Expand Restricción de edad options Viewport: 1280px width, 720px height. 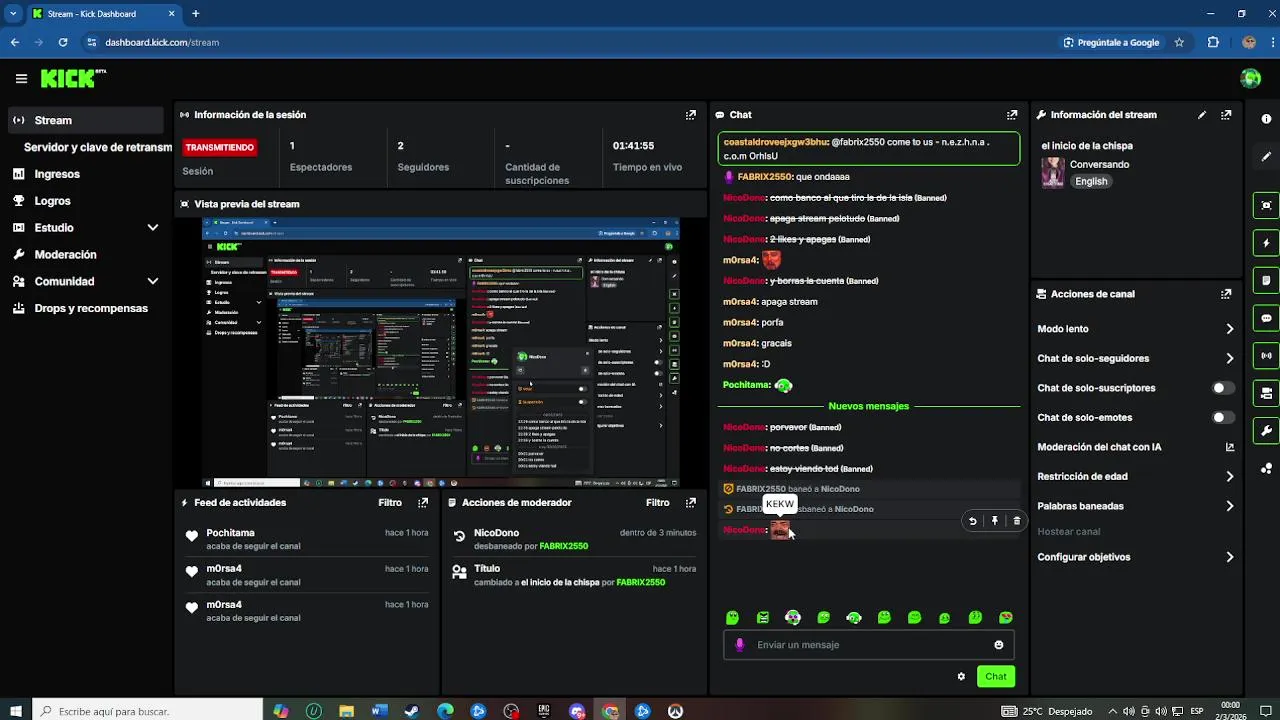point(1229,477)
